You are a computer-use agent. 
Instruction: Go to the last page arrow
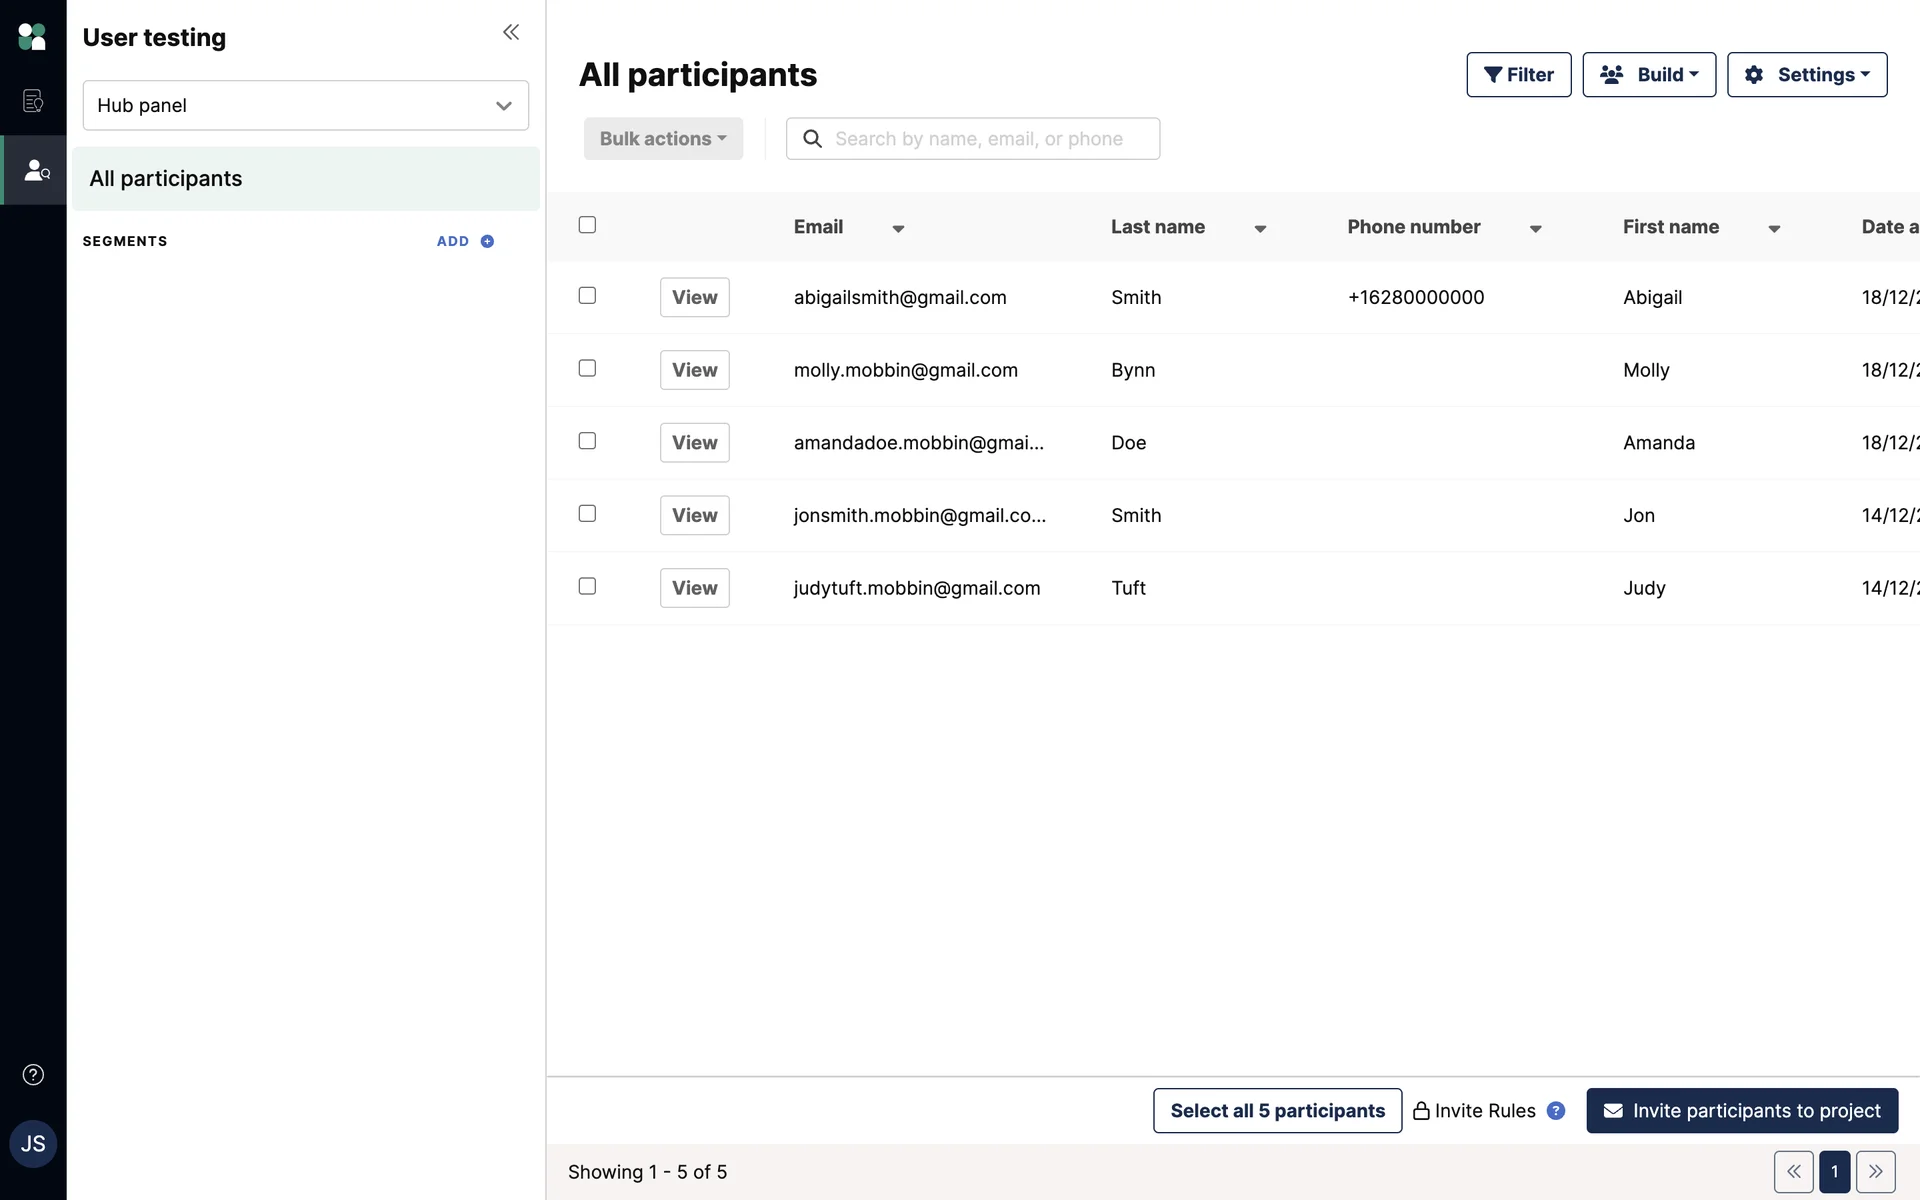(1875, 1172)
